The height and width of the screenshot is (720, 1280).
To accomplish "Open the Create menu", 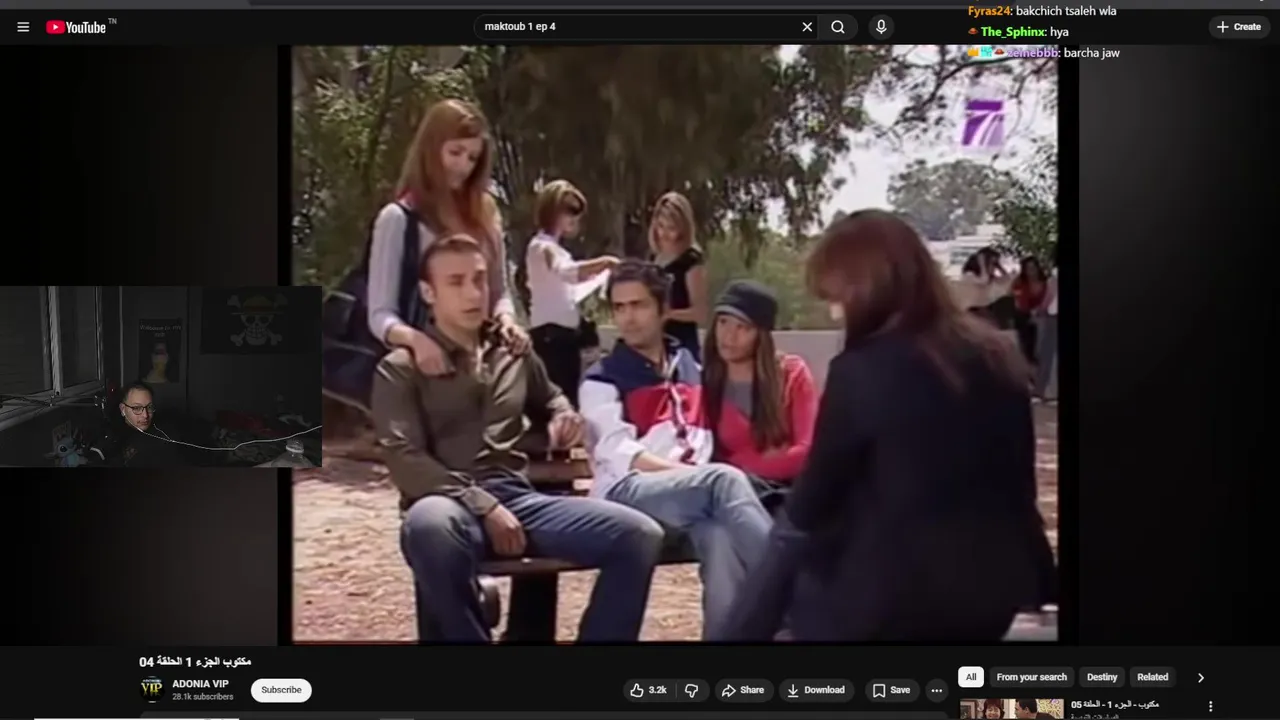I will 1239,27.
